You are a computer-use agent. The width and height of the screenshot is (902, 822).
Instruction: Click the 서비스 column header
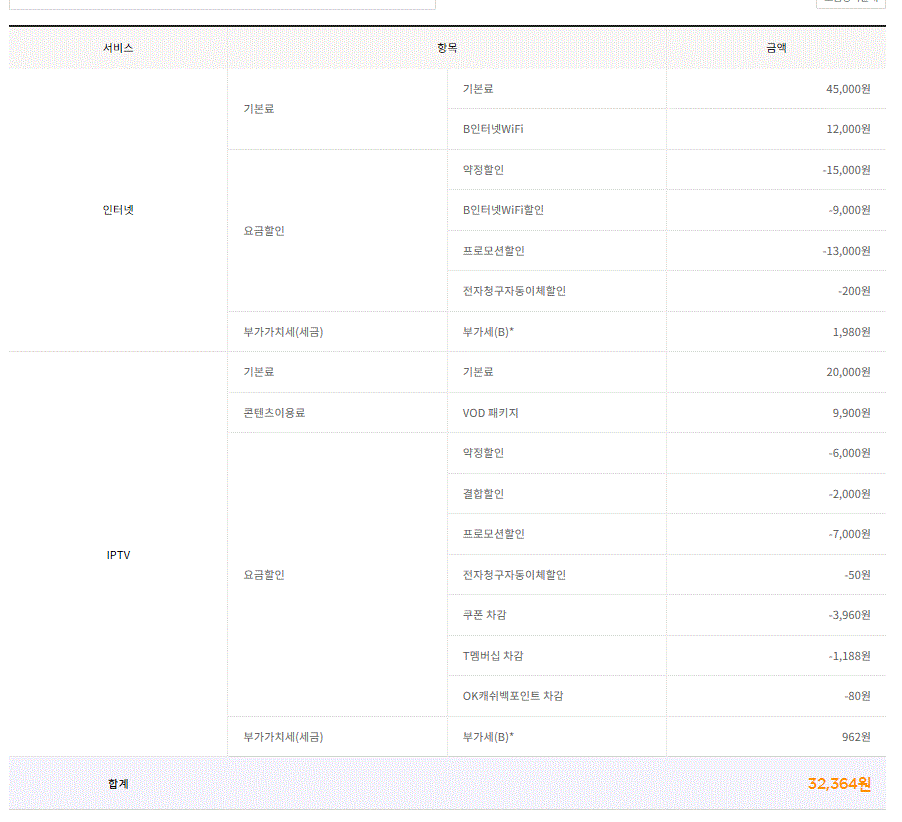tap(118, 48)
